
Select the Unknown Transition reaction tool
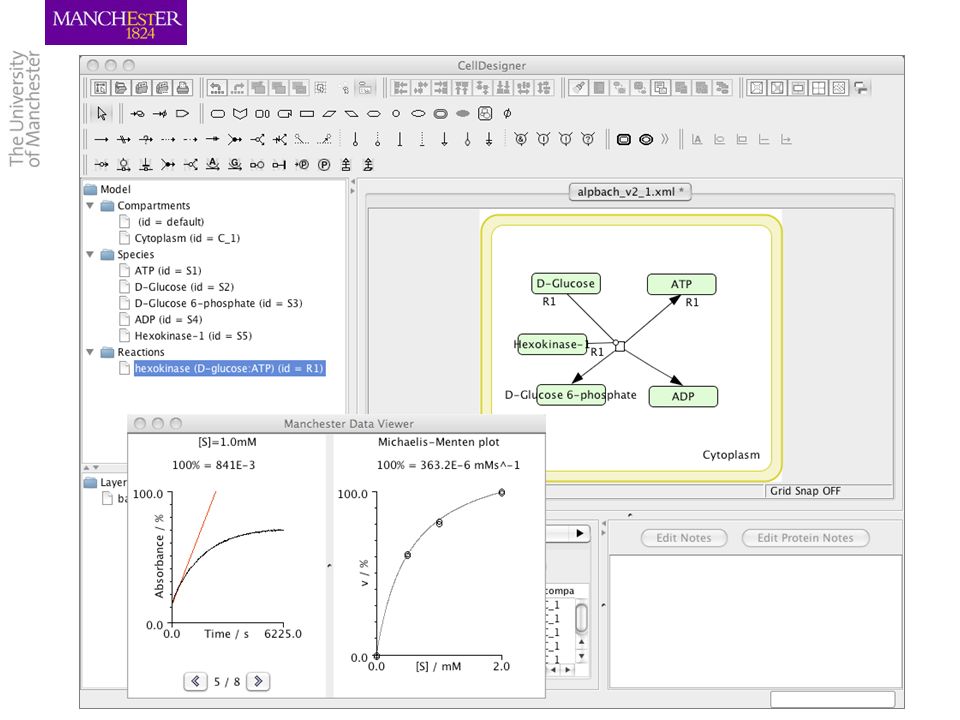click(x=146, y=140)
